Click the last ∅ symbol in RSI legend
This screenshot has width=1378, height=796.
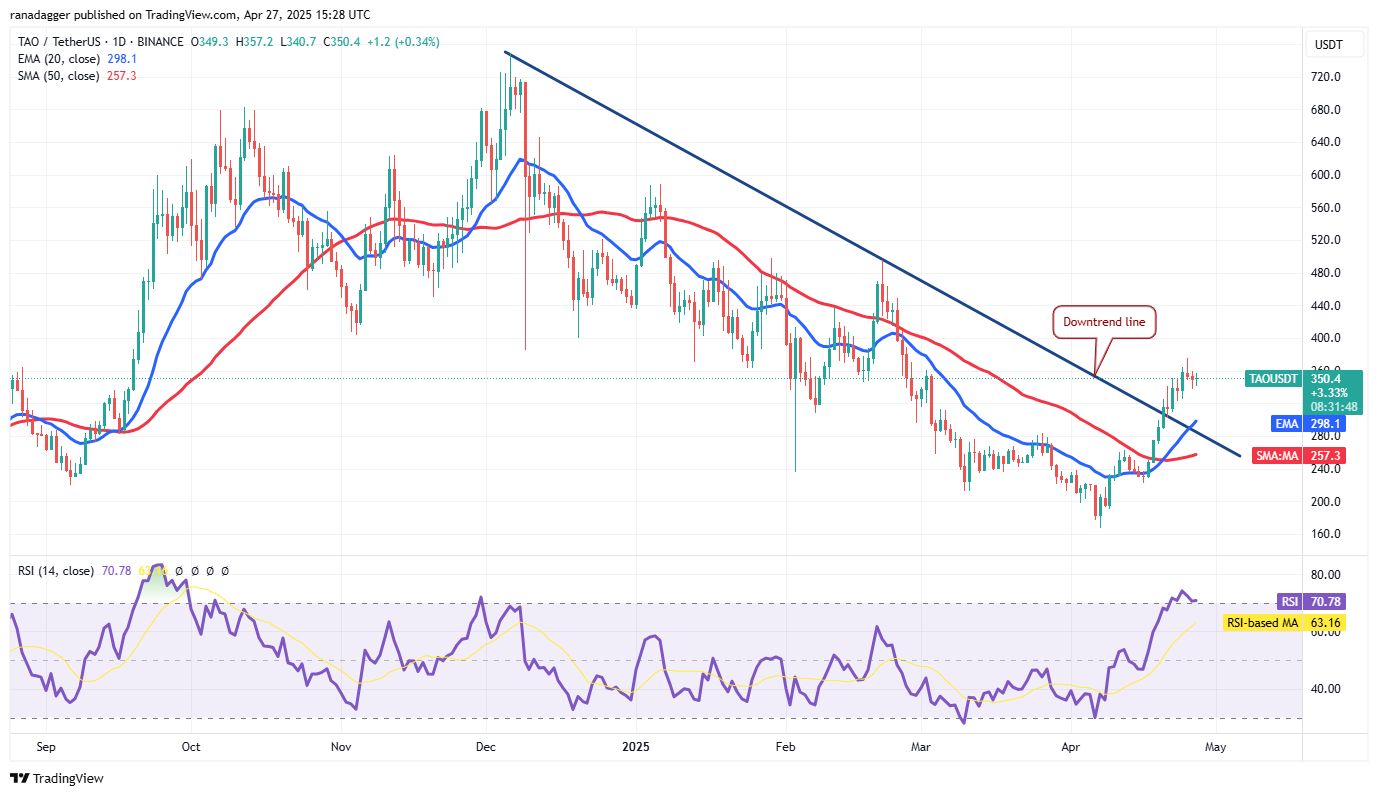pyautogui.click(x=225, y=571)
